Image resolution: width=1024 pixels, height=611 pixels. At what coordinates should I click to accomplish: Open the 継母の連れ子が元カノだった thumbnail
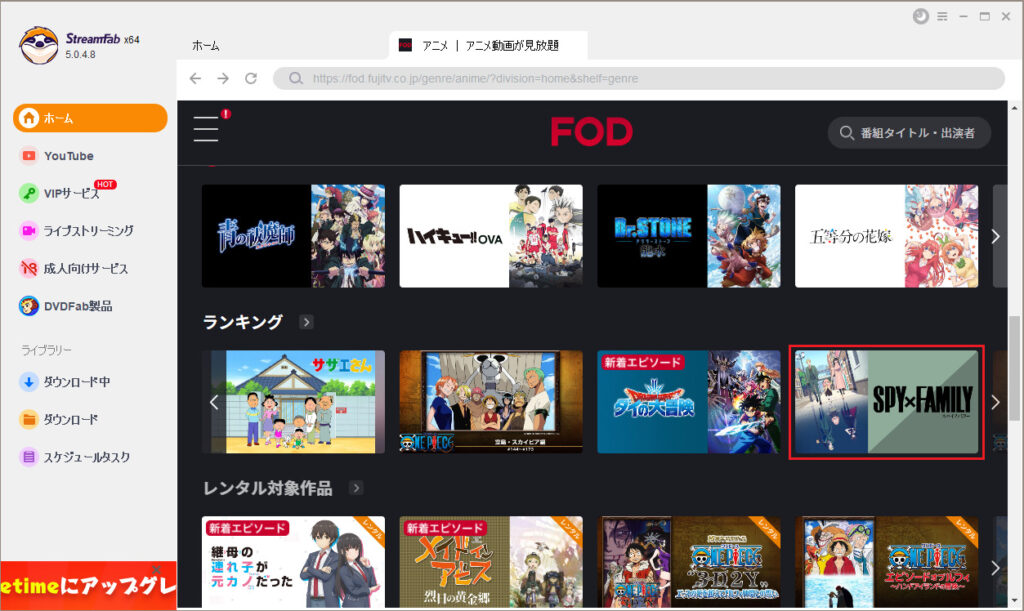tap(293, 561)
